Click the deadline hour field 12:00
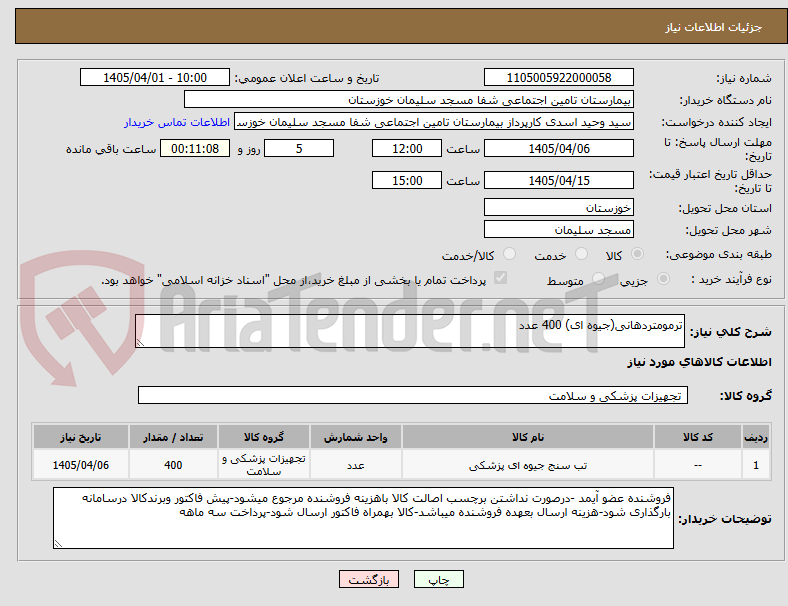Screen dimensions: 788x606 [407, 148]
